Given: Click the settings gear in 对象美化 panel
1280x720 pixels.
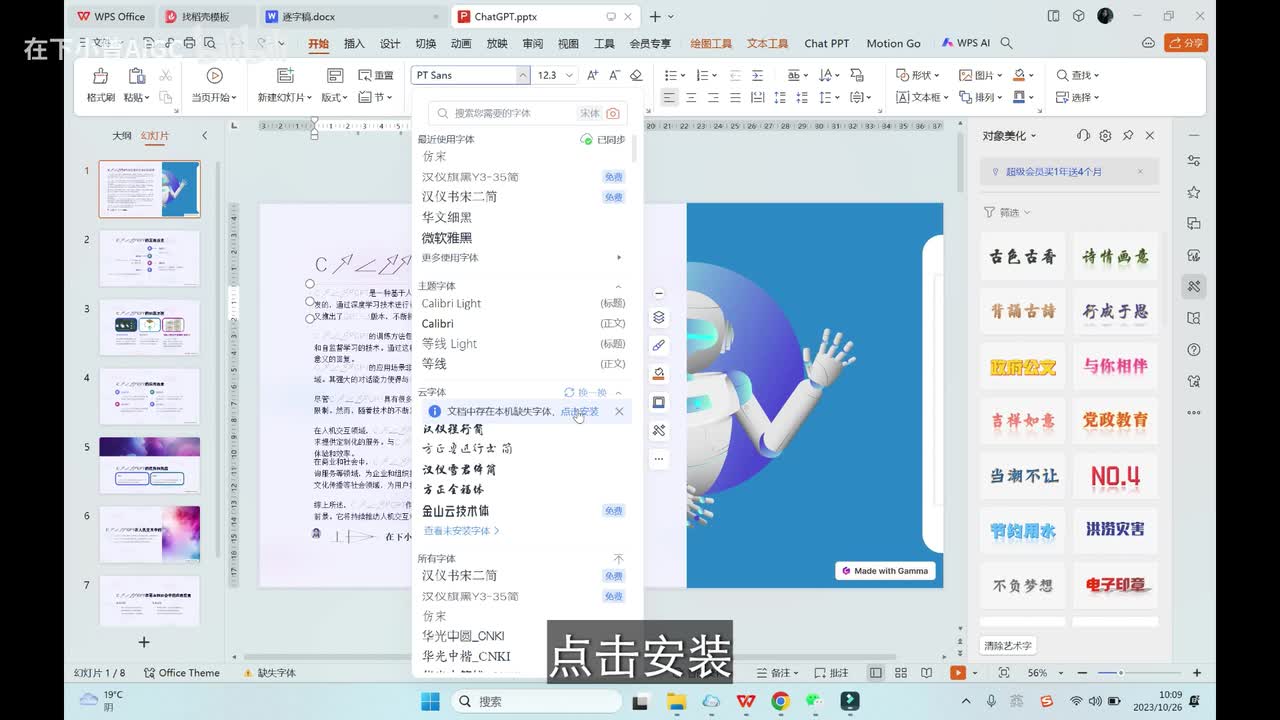Looking at the screenshot, I should (x=1105, y=136).
